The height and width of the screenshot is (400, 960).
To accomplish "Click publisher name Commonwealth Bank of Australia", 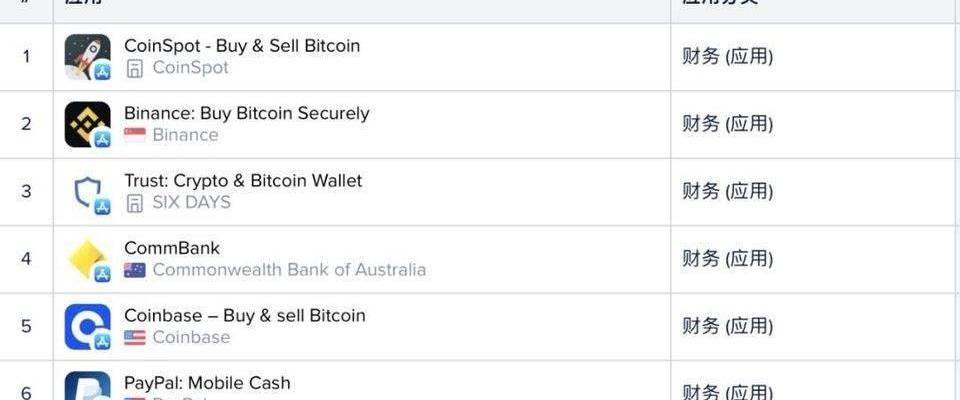I will pos(289,270).
